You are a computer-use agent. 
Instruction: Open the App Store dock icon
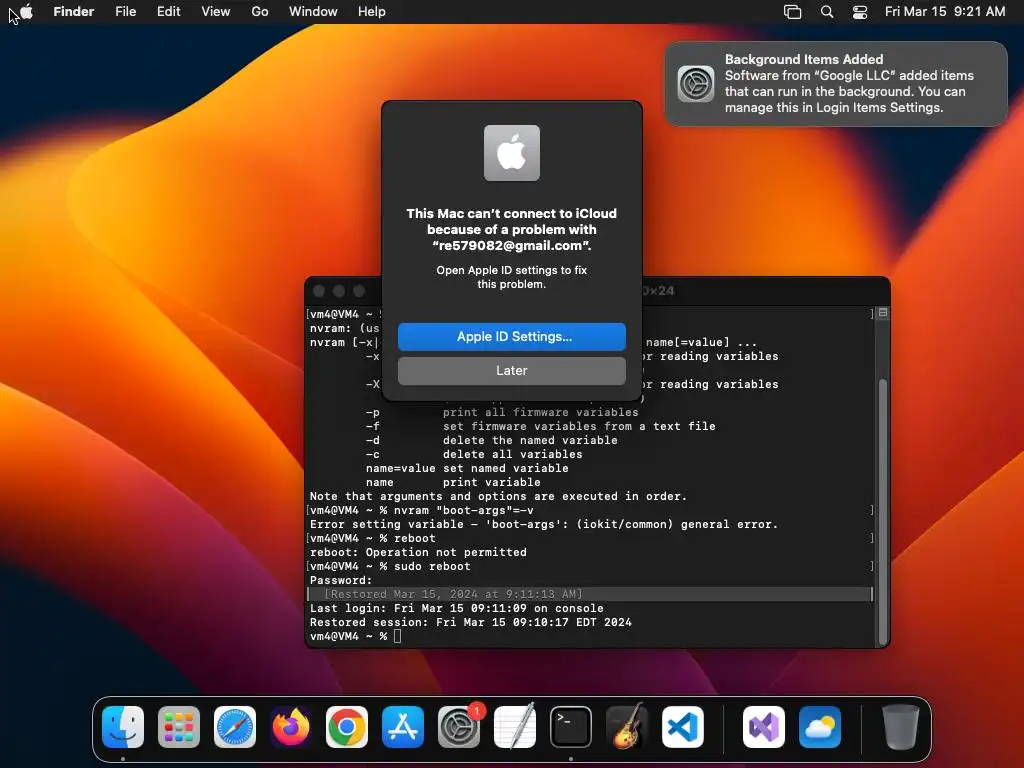click(x=403, y=727)
